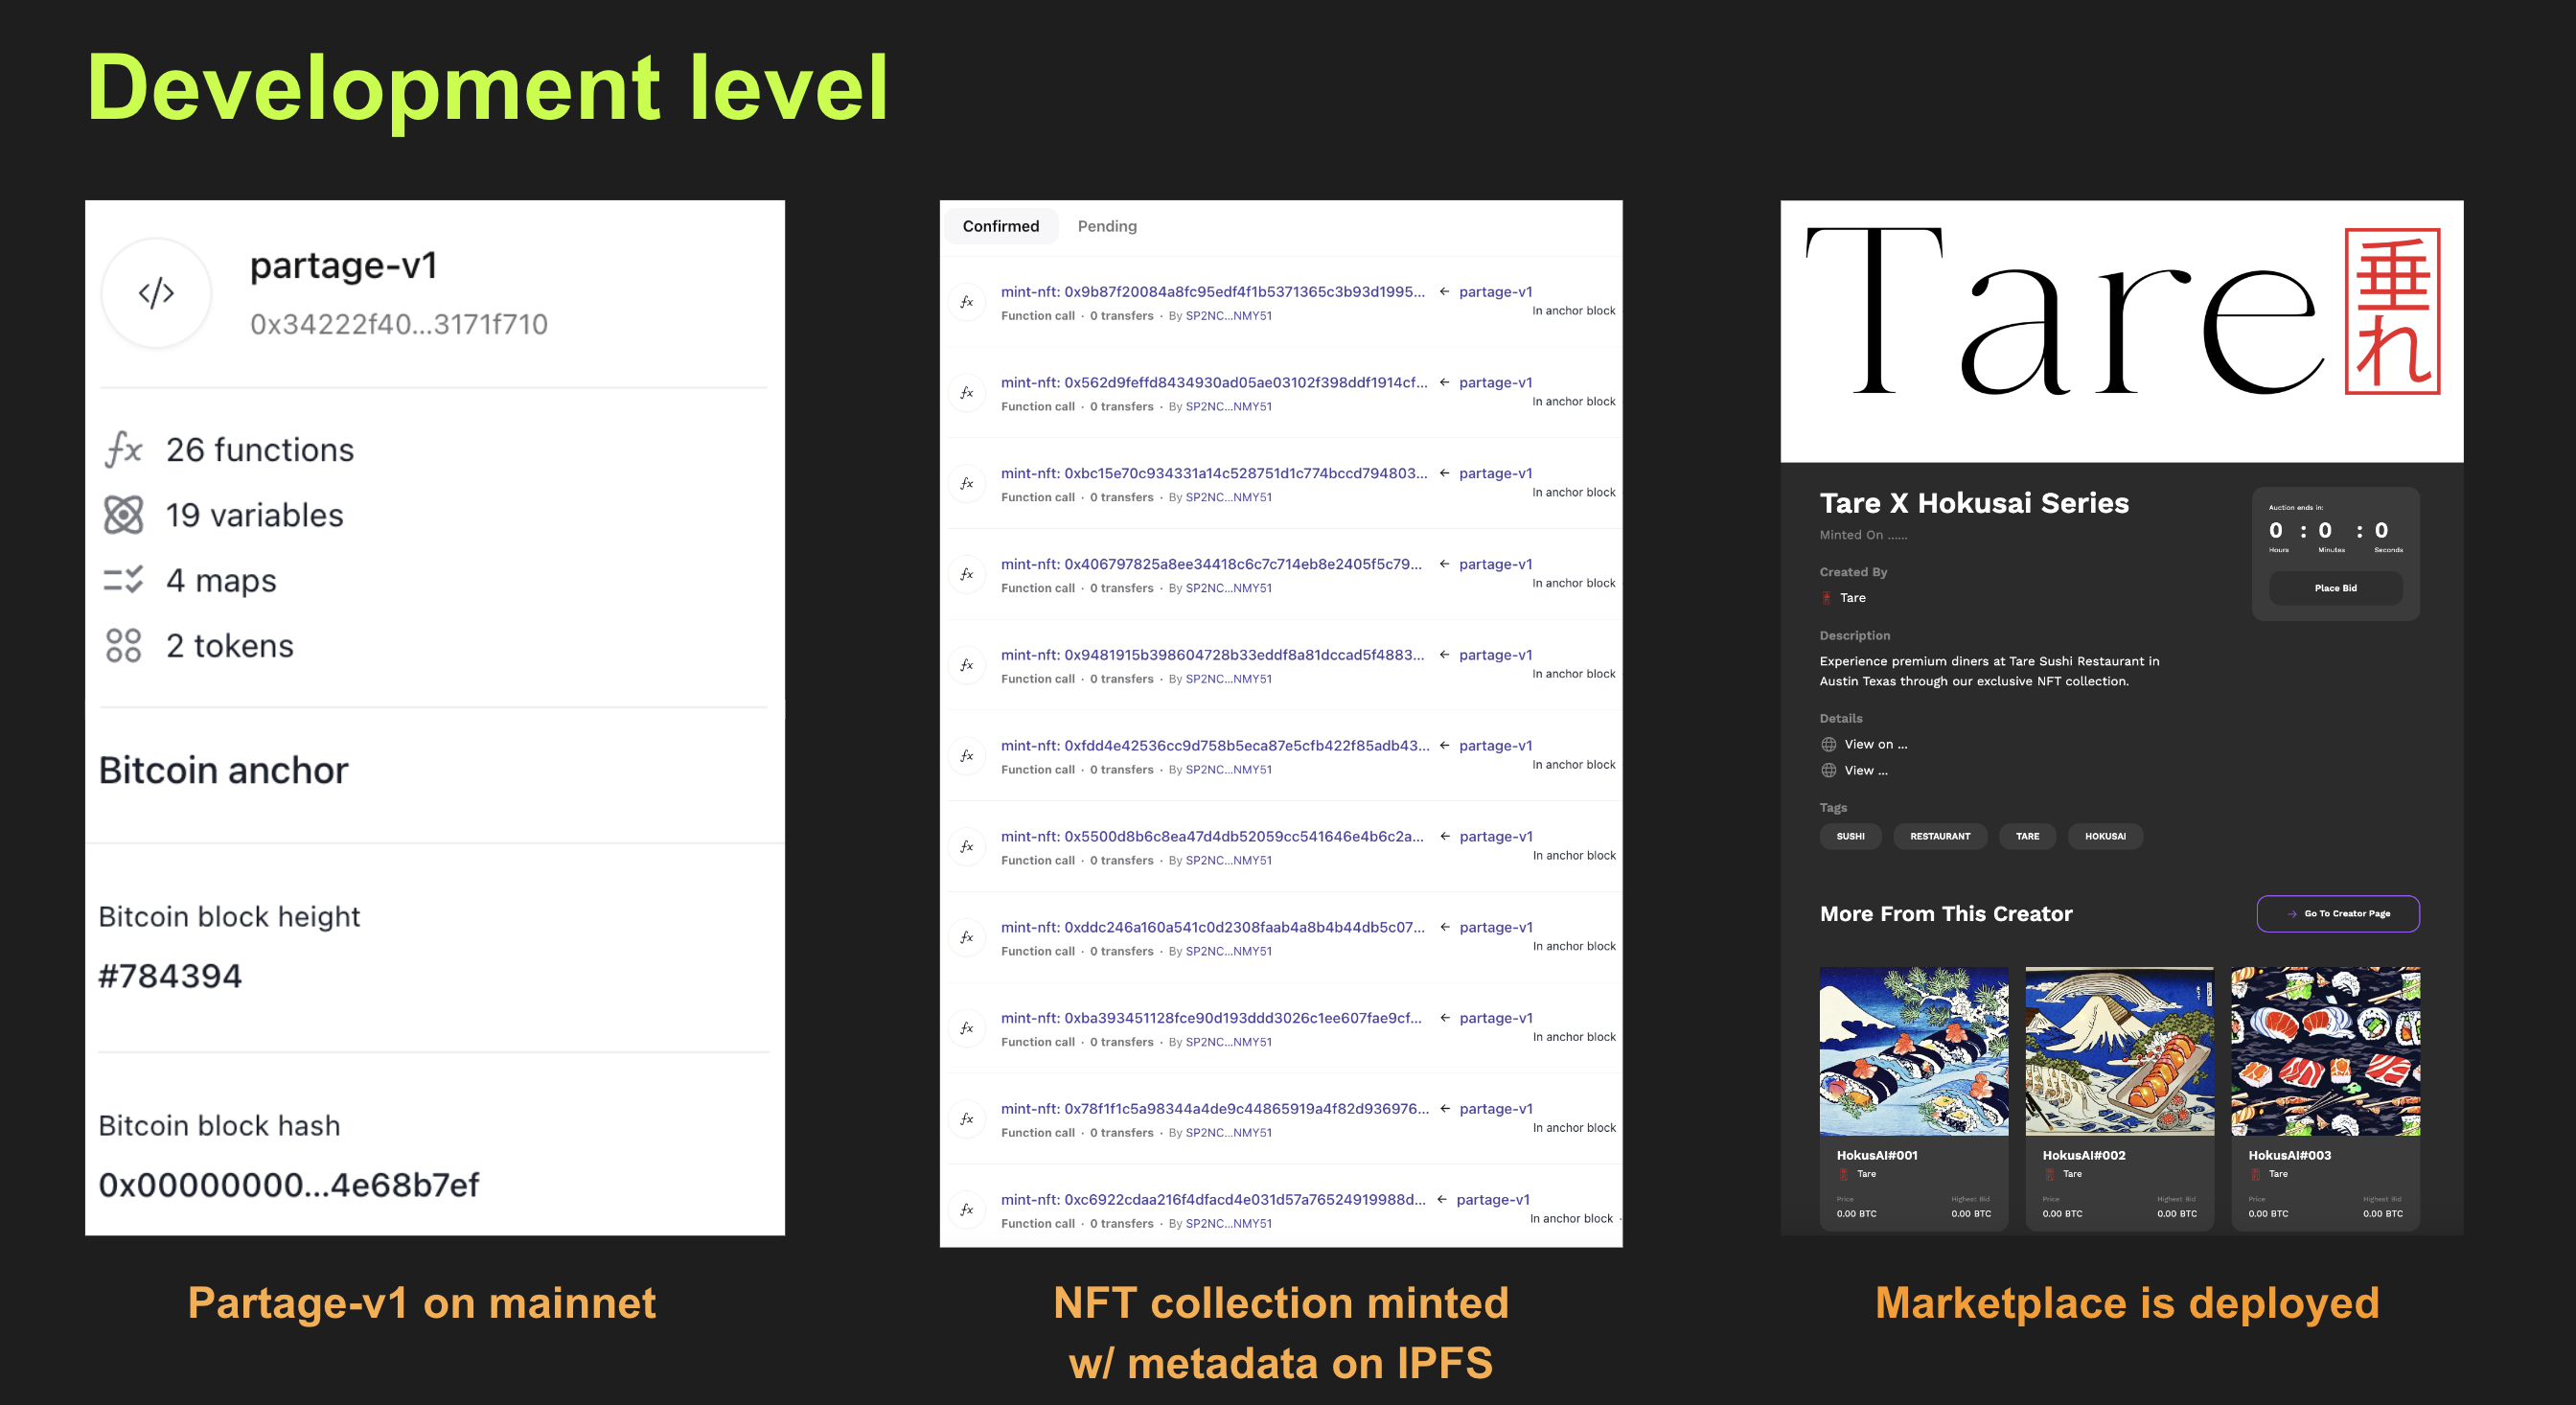
Task: Click the RESTAURANT tag chip
Action: point(1939,836)
